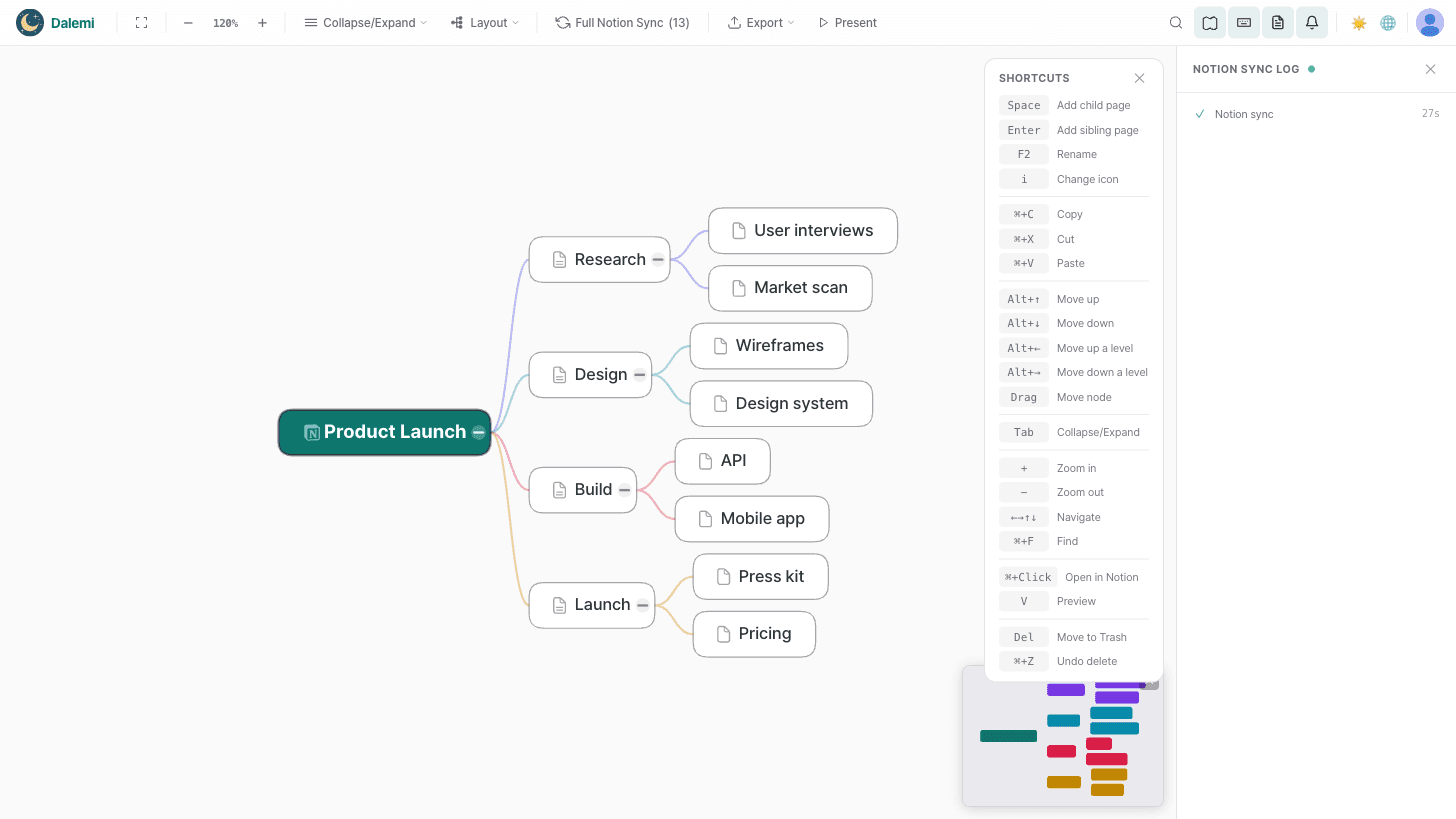Select the User interviews node
This screenshot has height=819, width=1456.
pyautogui.click(x=803, y=230)
